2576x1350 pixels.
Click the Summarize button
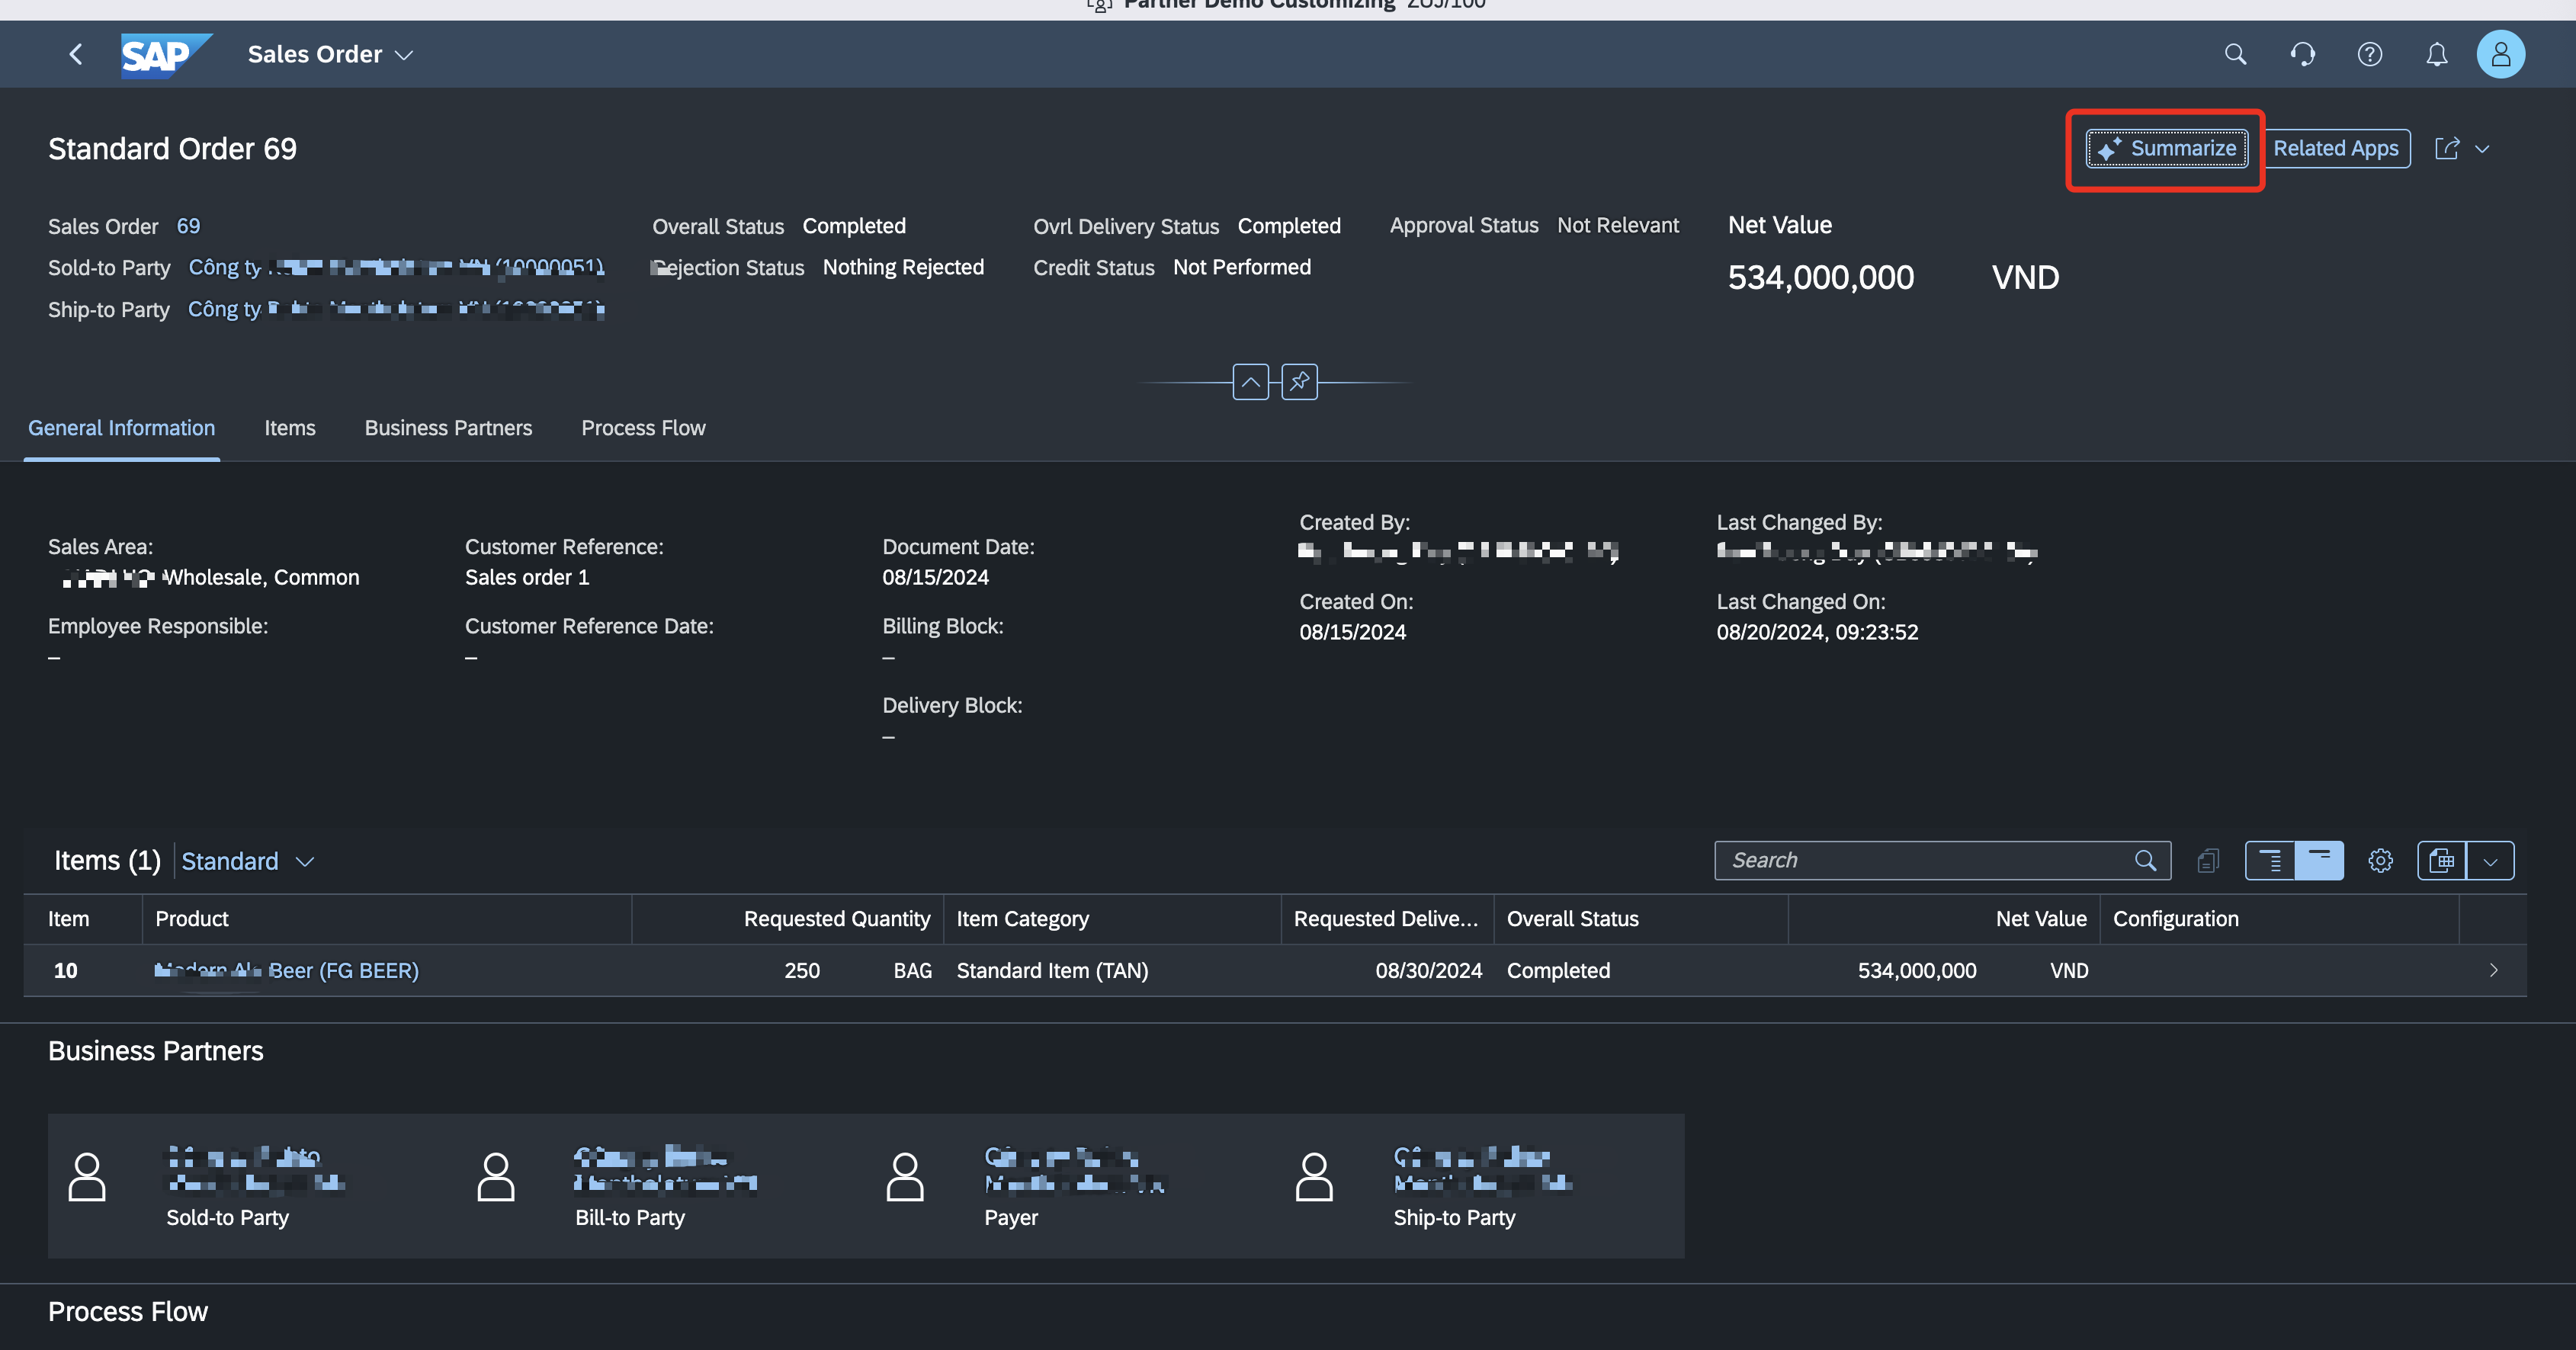[2166, 149]
